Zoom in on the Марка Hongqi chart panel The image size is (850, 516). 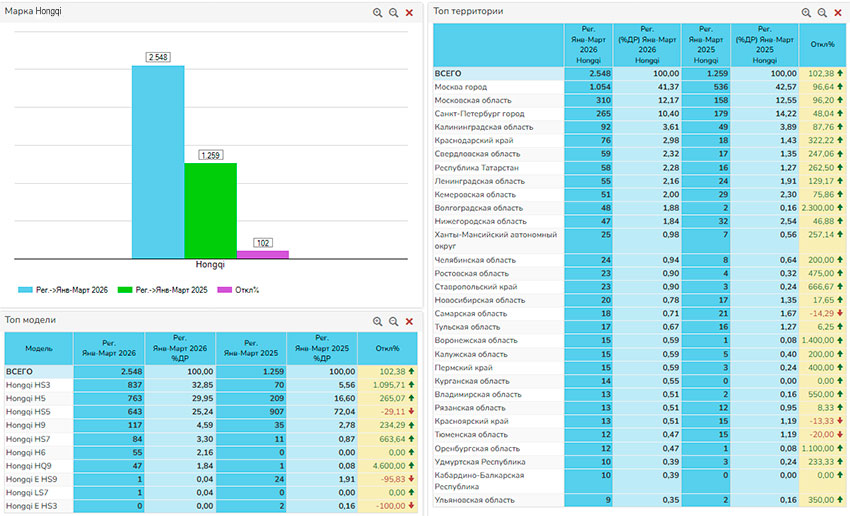click(378, 12)
